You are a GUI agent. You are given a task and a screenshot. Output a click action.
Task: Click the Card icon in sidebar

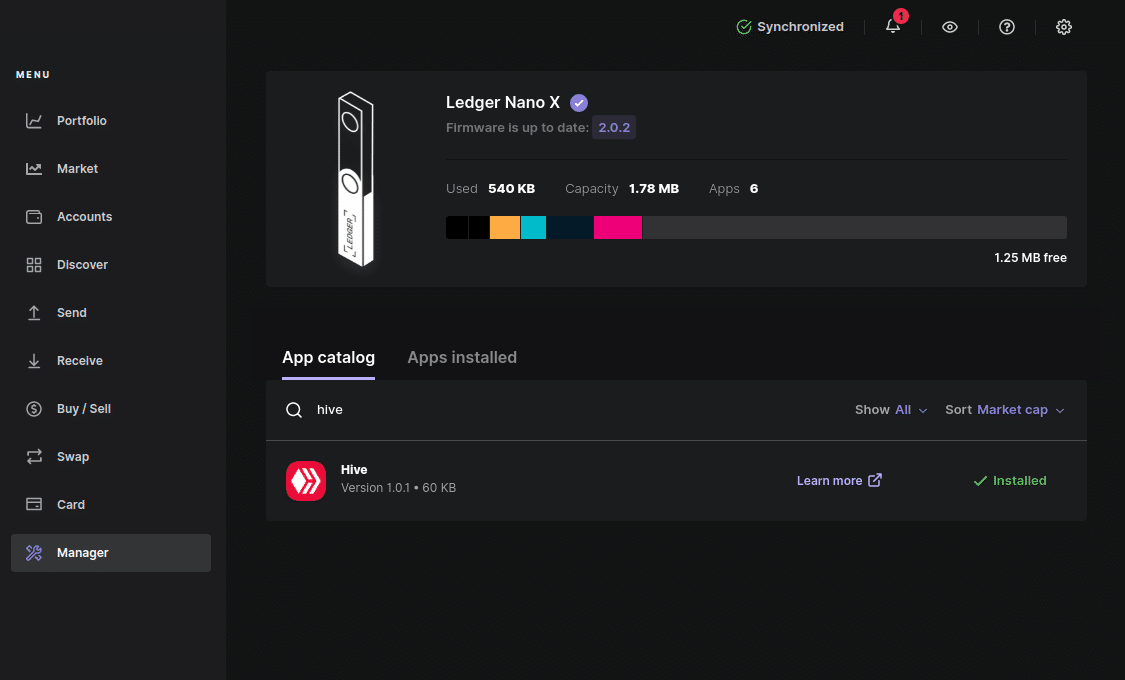[34, 504]
